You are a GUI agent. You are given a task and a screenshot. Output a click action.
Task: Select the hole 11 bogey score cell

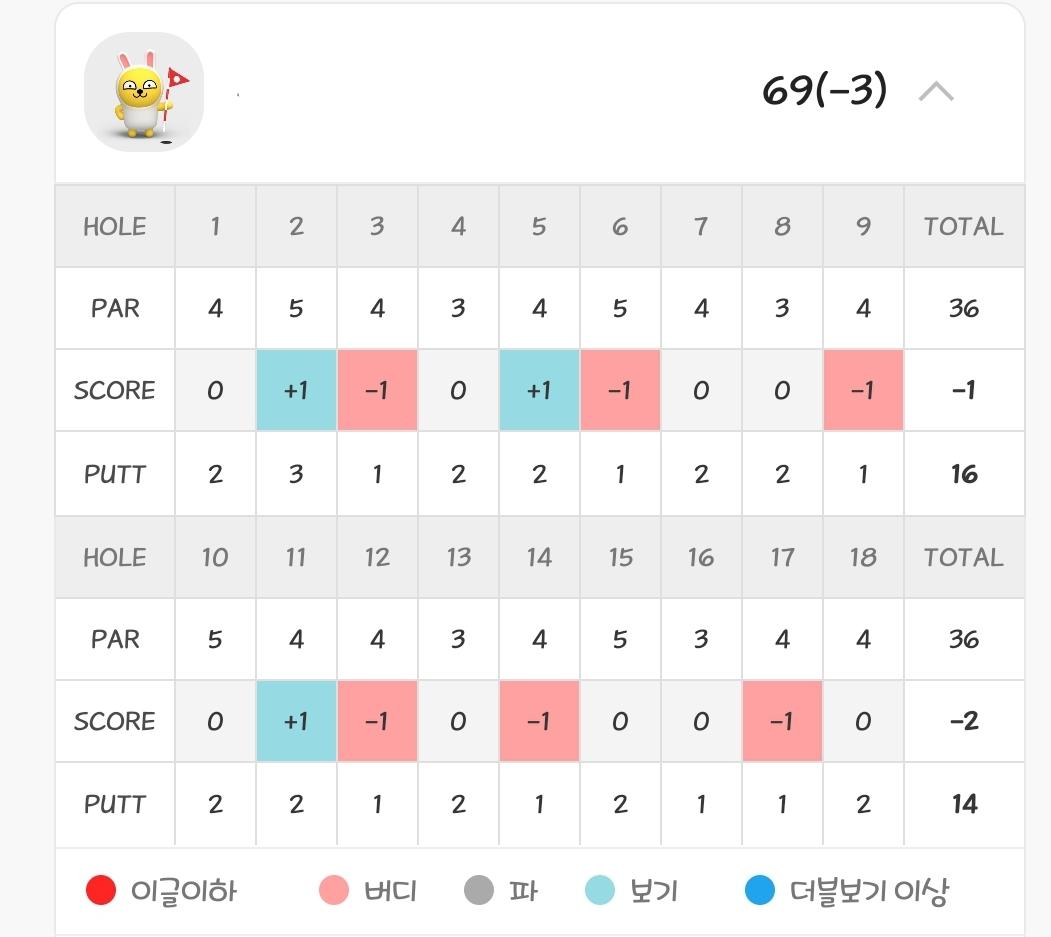[296, 721]
